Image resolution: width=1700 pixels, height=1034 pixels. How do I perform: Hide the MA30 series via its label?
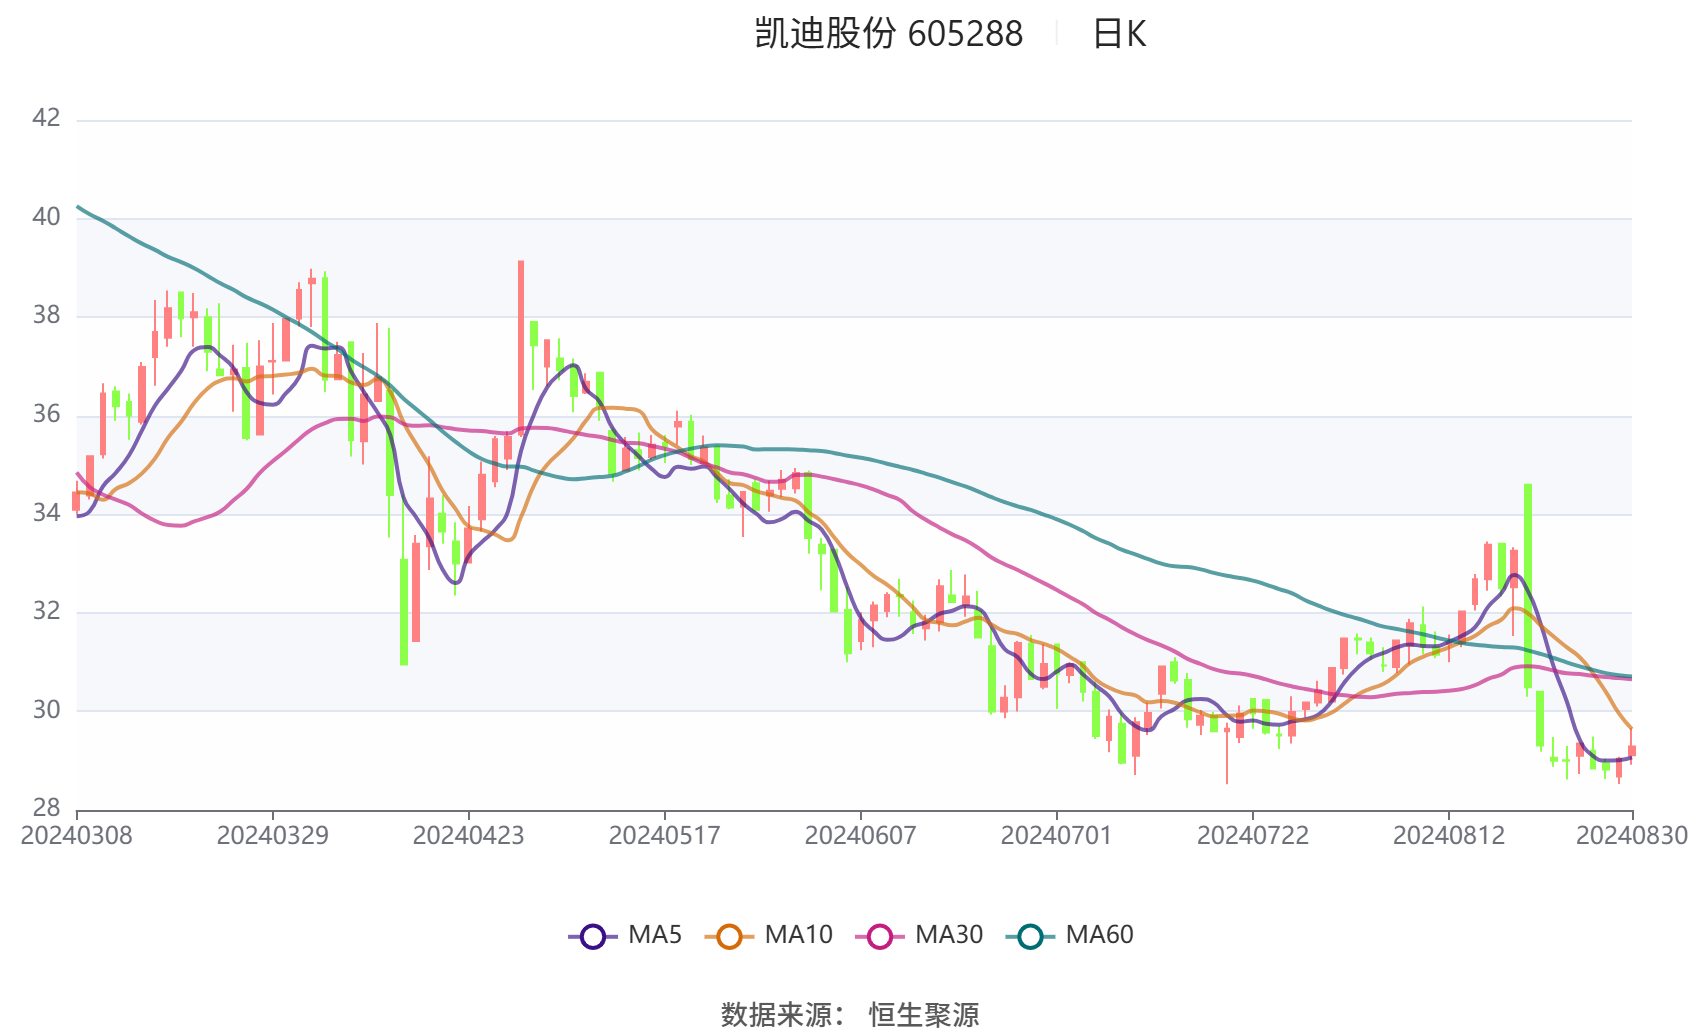tap(949, 935)
